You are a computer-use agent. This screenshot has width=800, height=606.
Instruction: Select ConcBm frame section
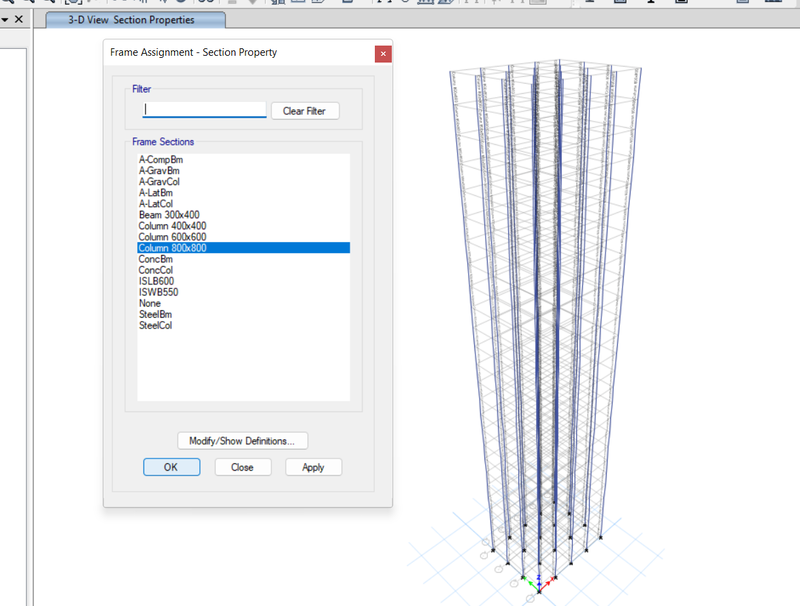click(243, 259)
